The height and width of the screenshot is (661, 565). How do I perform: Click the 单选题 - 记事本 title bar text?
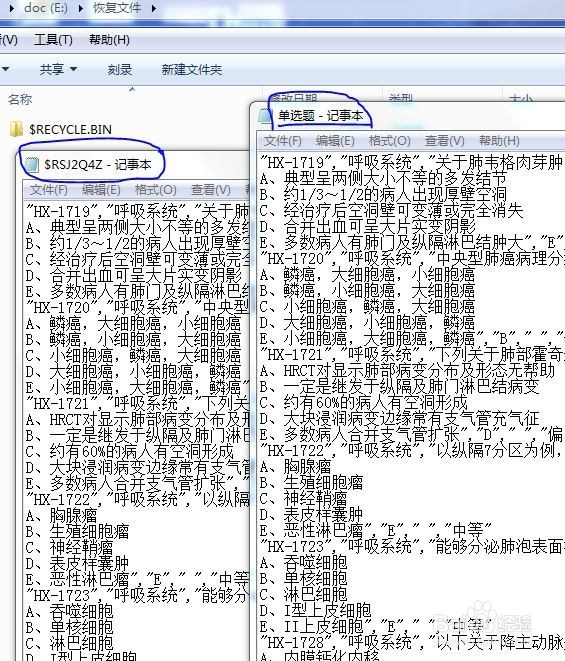click(x=320, y=116)
